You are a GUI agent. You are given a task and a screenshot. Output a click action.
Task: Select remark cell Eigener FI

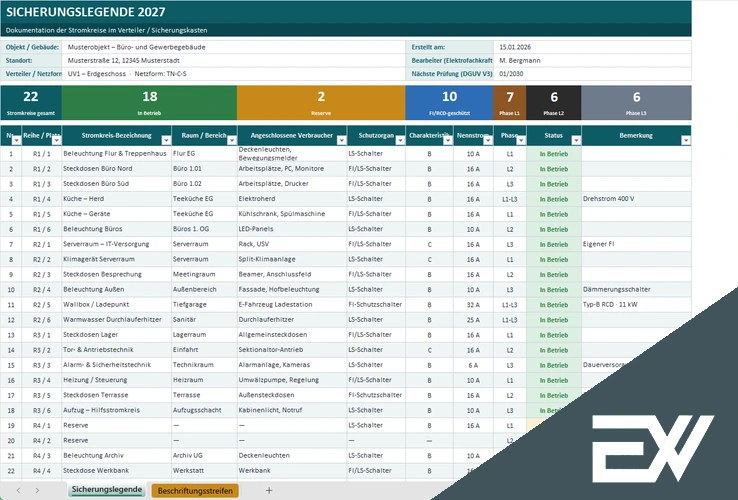(x=636, y=244)
